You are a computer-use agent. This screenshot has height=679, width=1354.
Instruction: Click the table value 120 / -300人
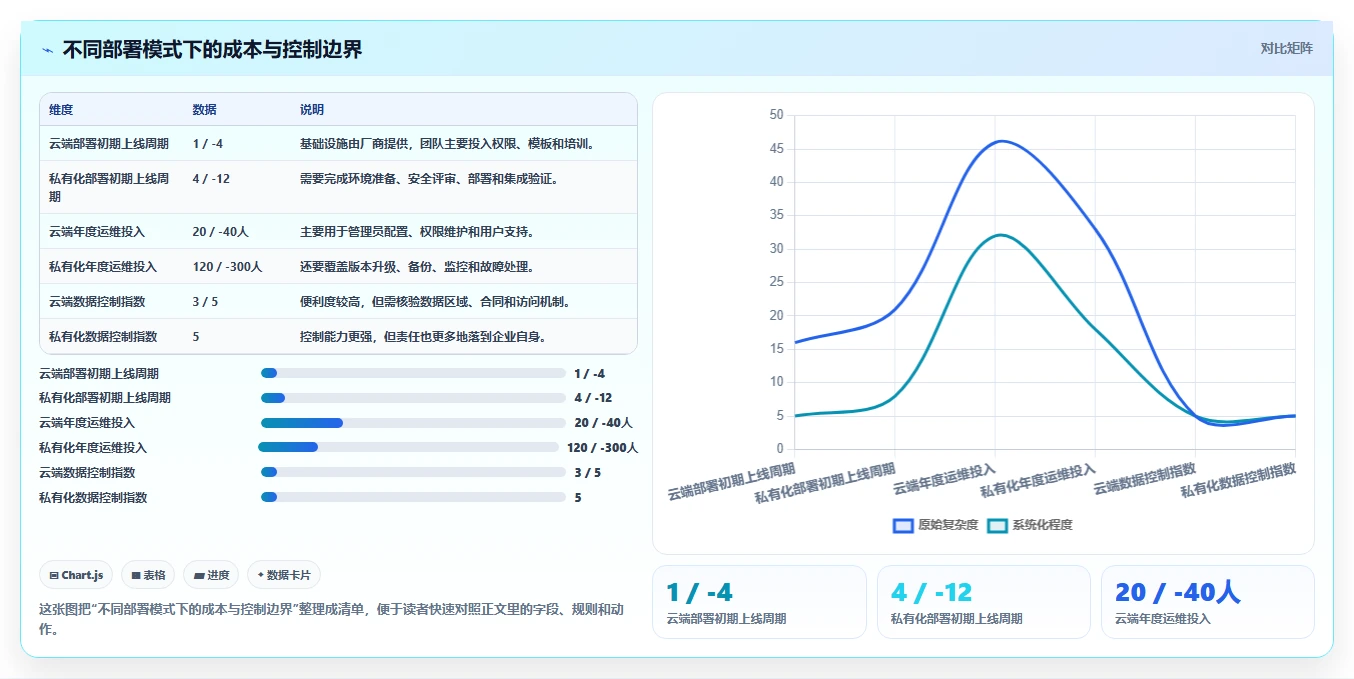(227, 266)
